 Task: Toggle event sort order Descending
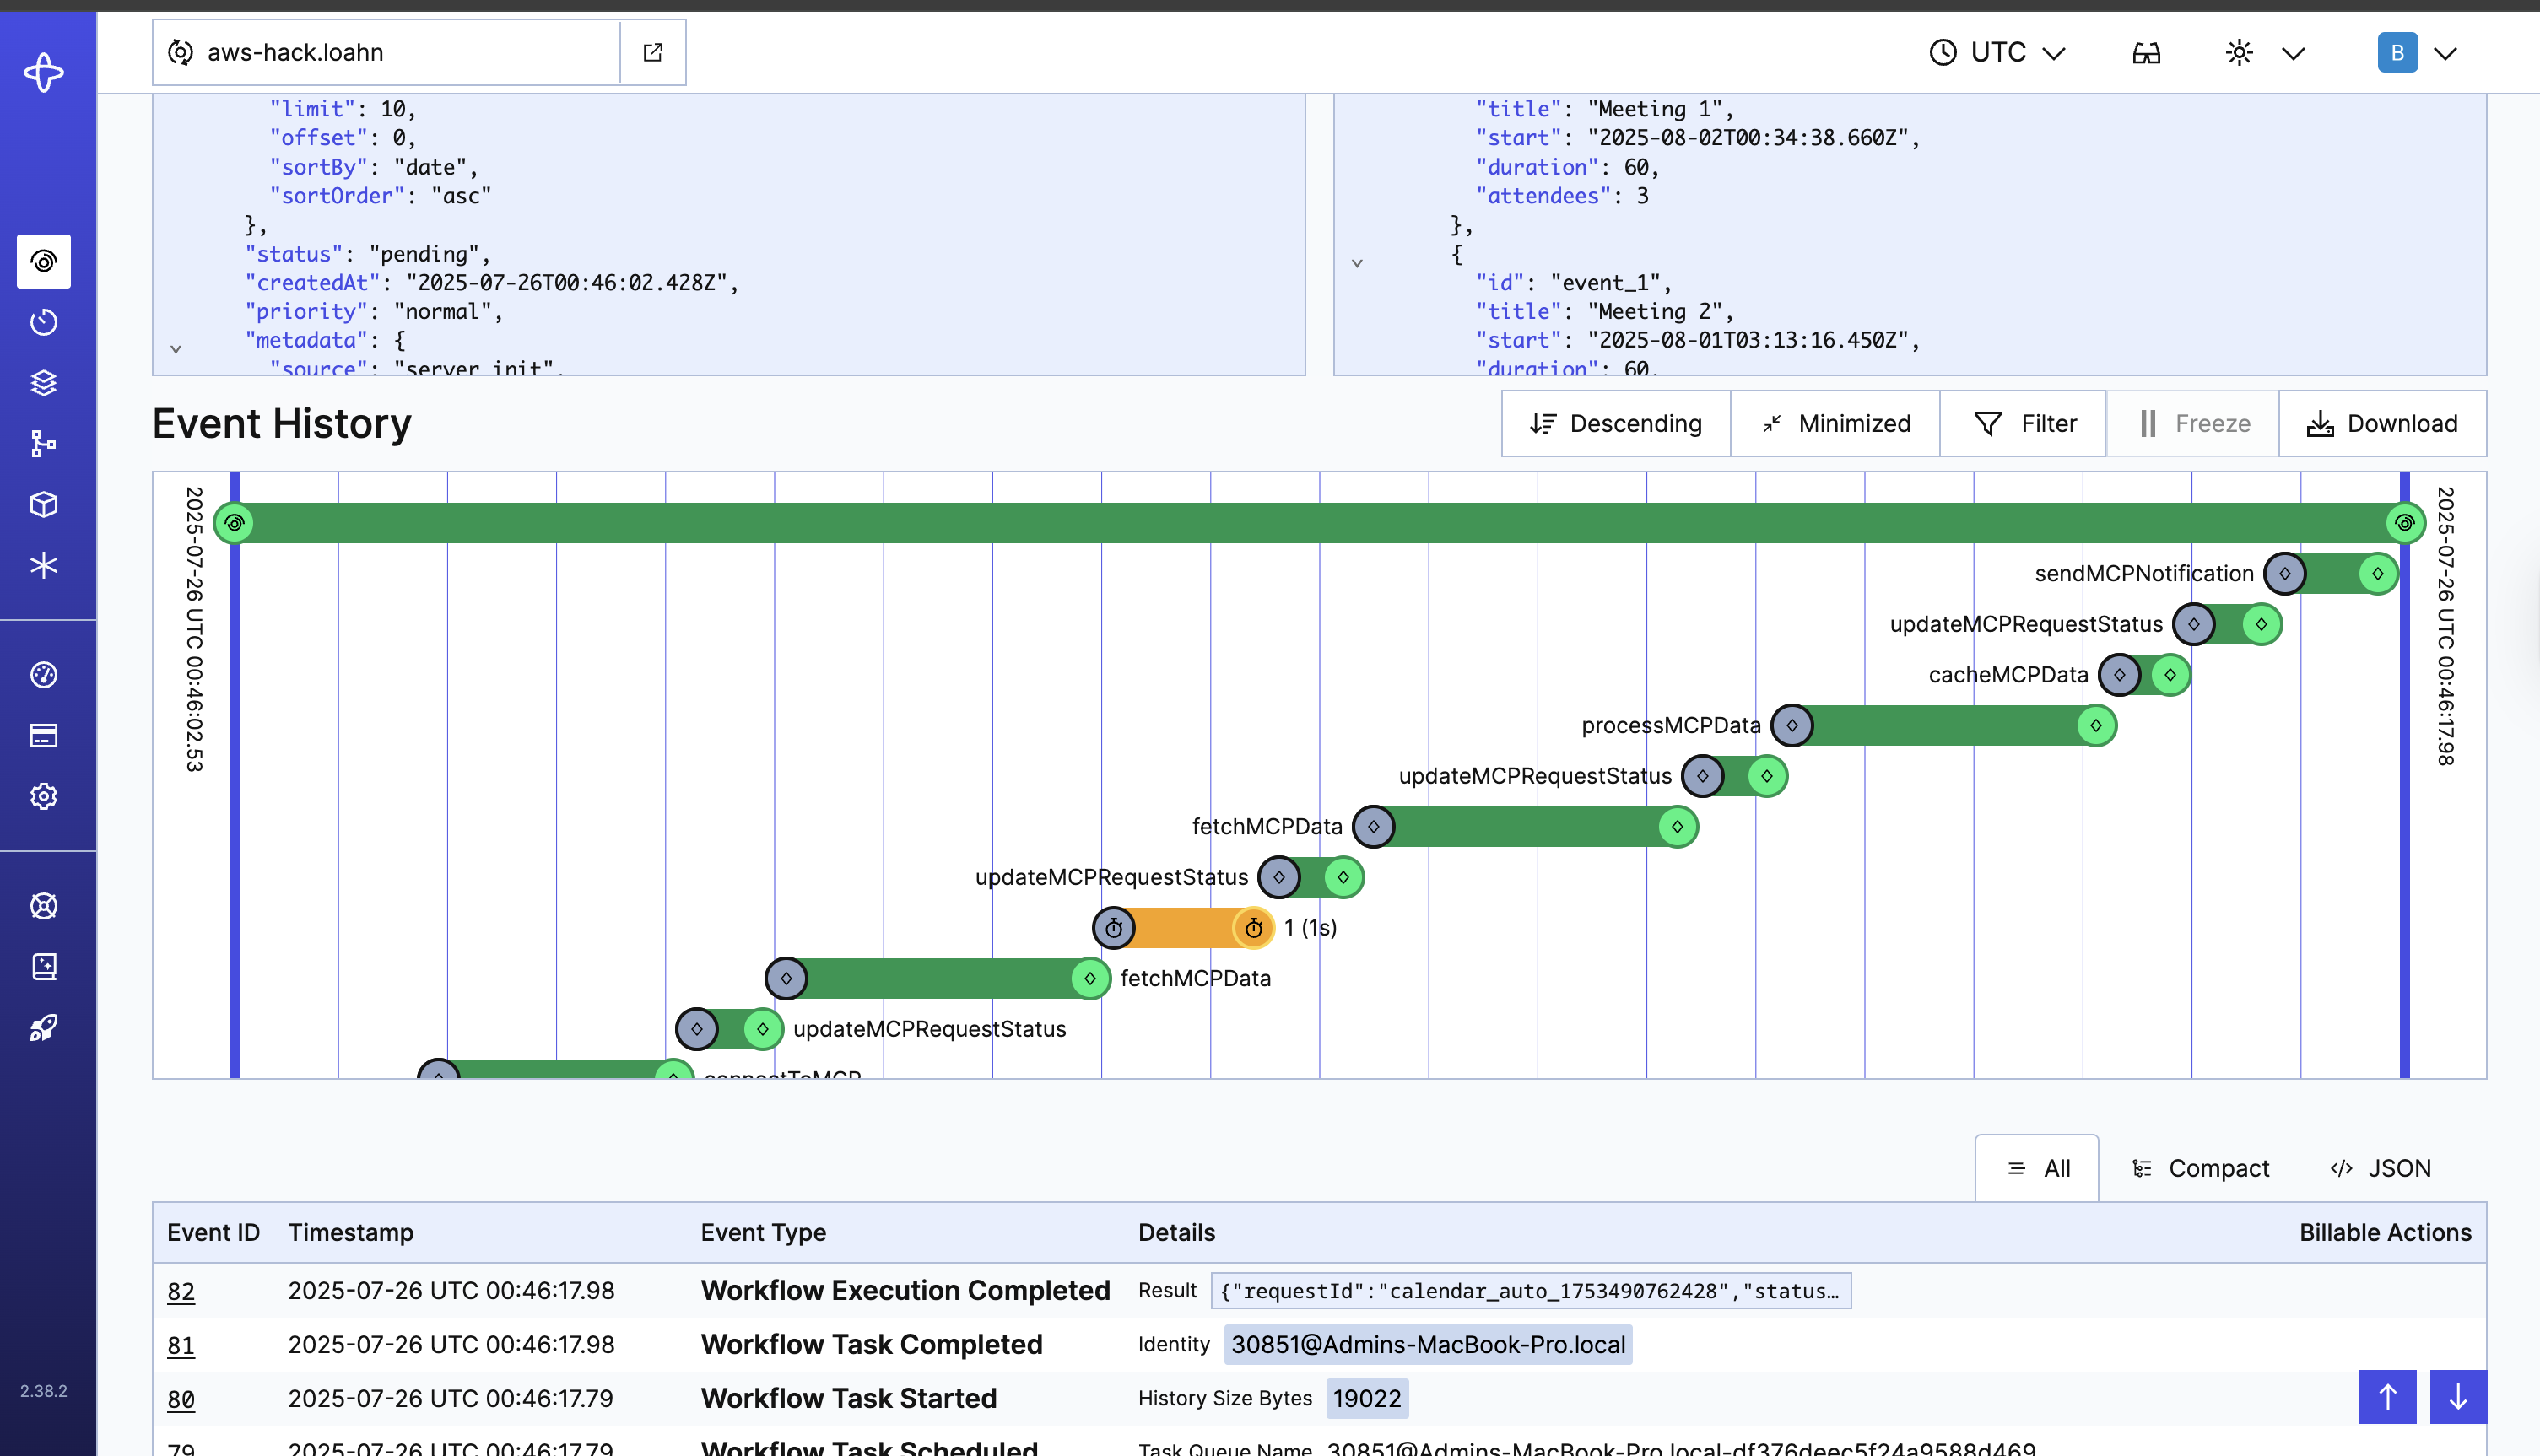coord(1615,423)
